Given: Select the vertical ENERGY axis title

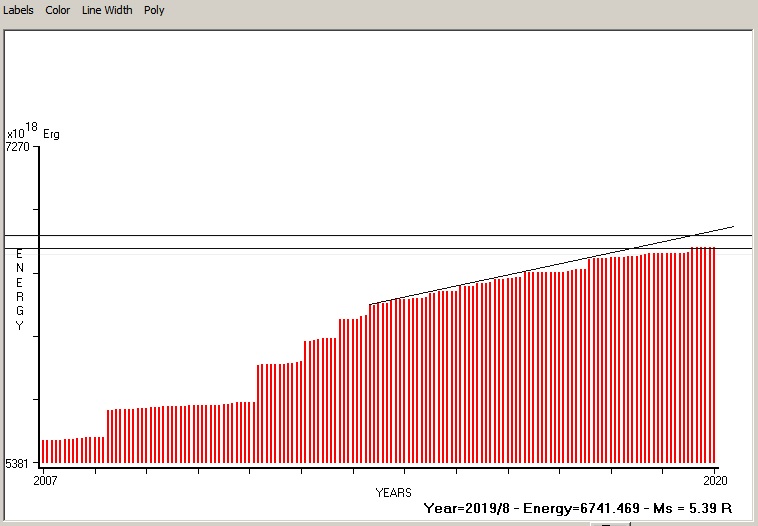Looking at the screenshot, I should pyautogui.click(x=19, y=290).
